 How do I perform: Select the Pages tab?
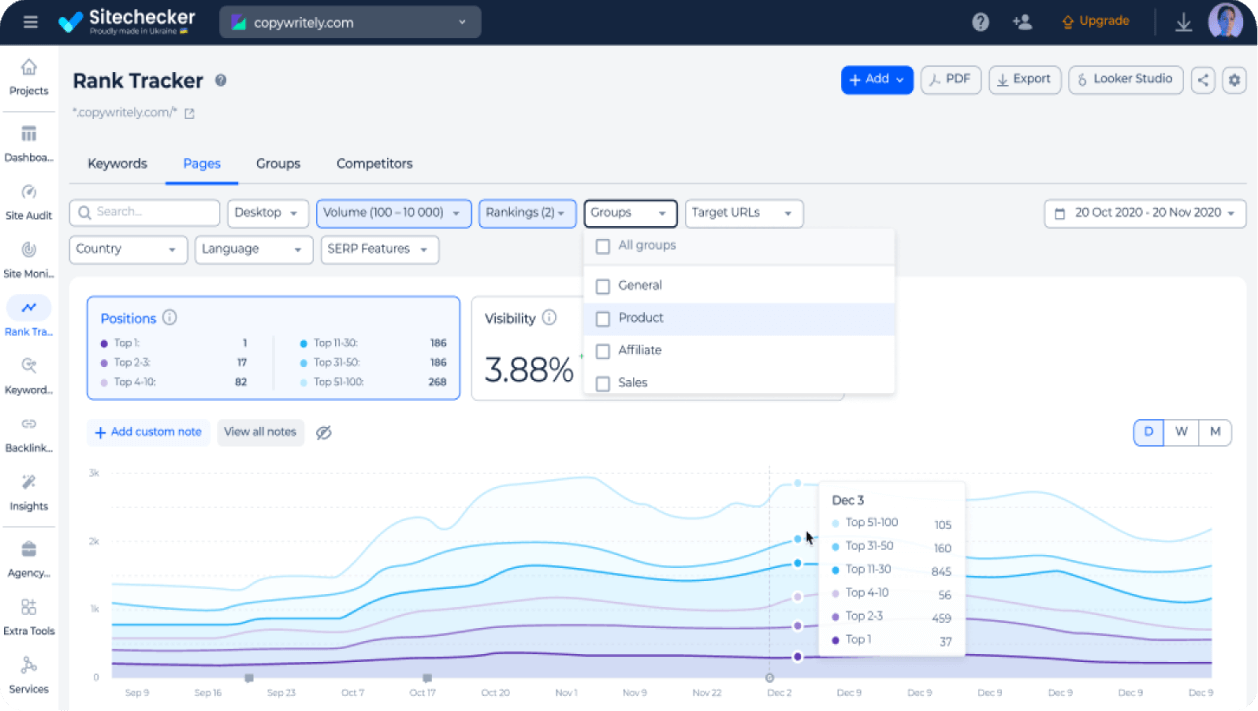(202, 164)
